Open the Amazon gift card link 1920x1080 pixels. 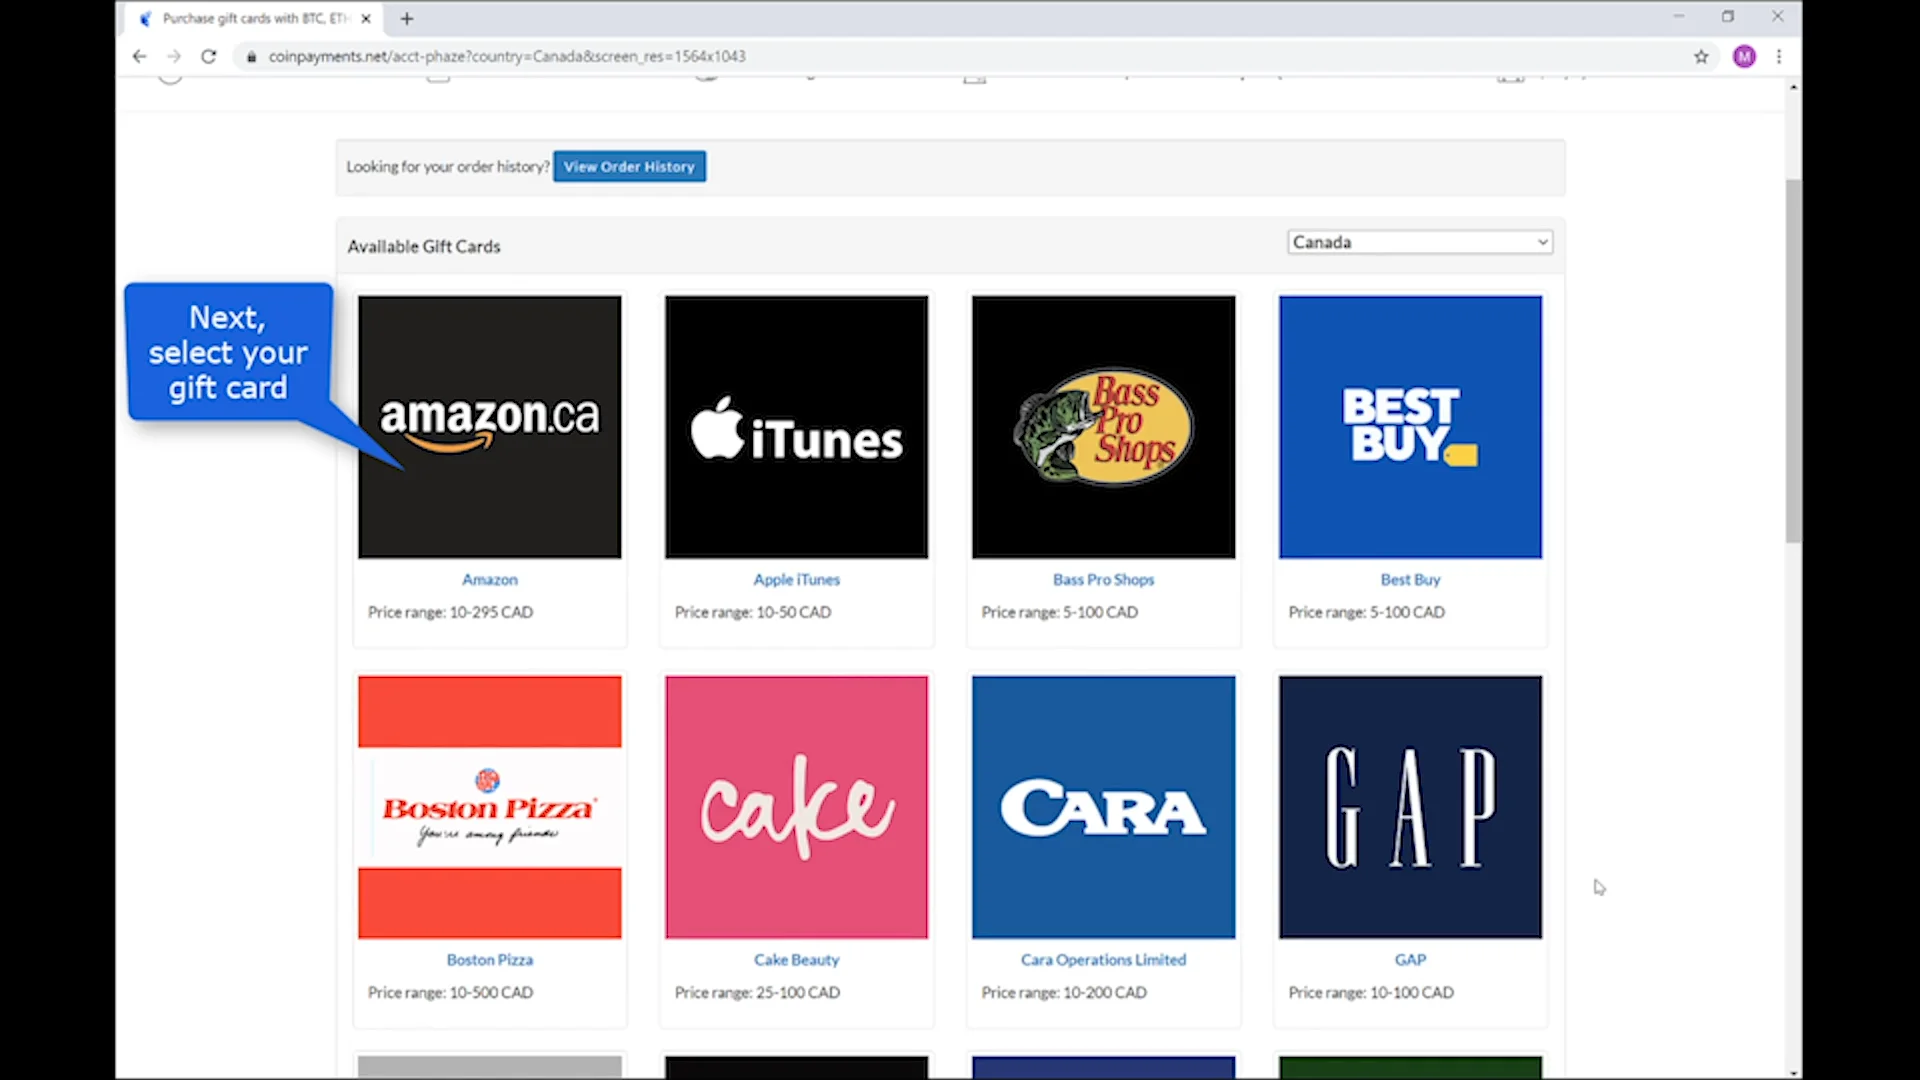489,579
